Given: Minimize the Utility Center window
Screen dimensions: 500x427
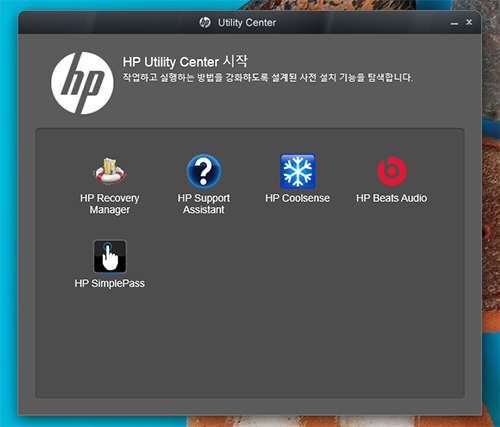Looking at the screenshot, I should 454,23.
